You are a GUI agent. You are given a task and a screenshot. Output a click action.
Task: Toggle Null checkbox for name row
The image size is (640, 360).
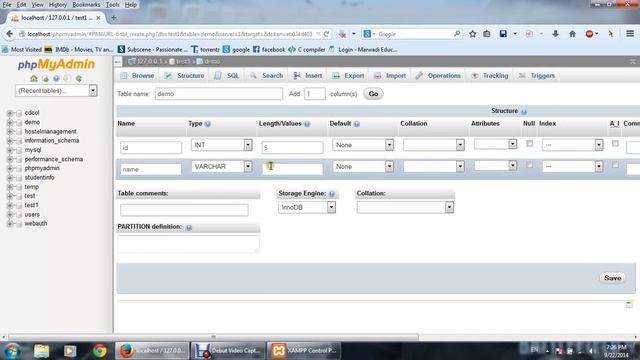click(529, 165)
